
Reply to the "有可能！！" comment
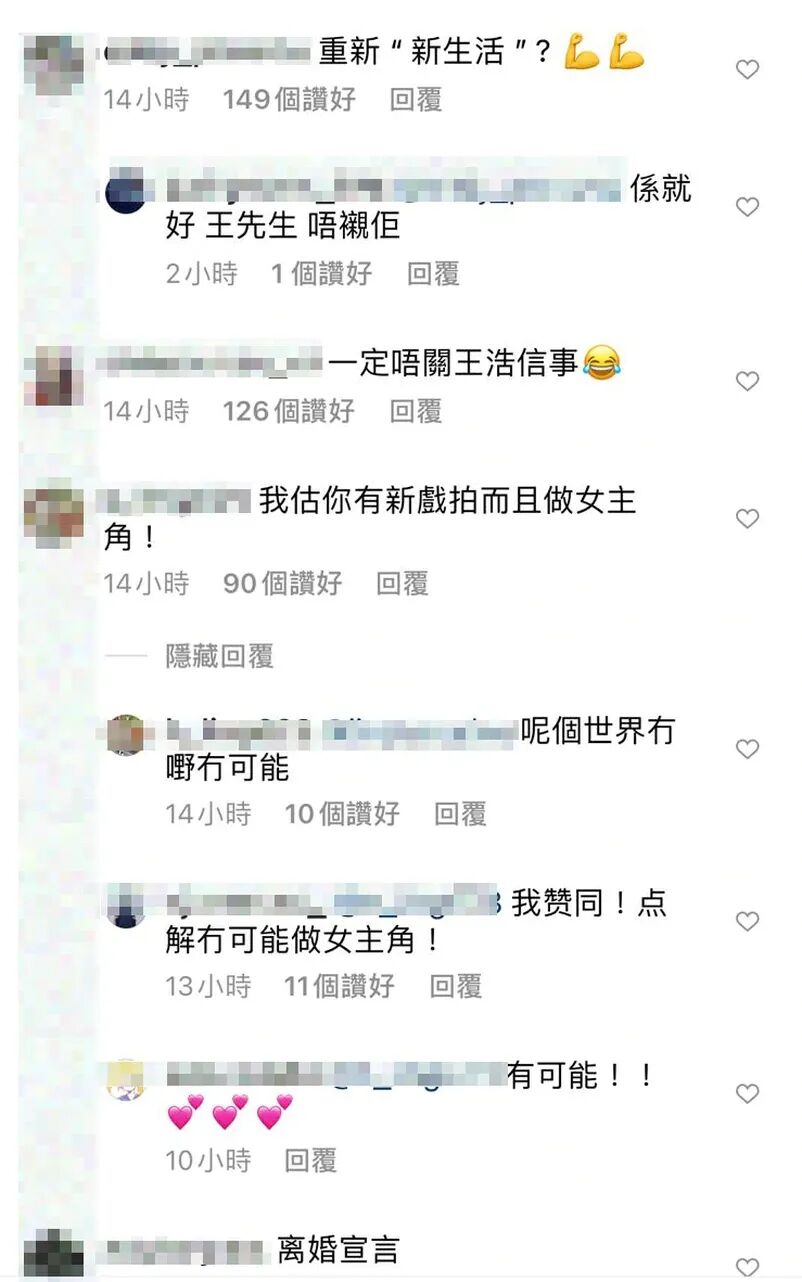pos(310,1160)
